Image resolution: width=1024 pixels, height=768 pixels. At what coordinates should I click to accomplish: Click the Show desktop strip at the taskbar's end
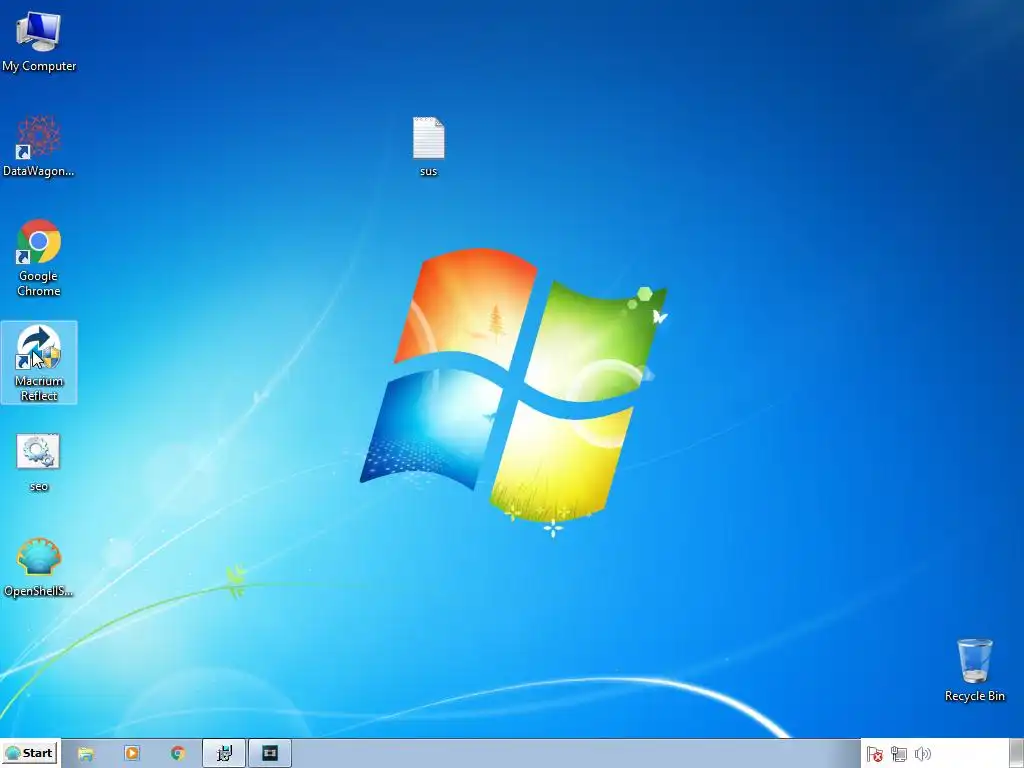tap(1017, 754)
